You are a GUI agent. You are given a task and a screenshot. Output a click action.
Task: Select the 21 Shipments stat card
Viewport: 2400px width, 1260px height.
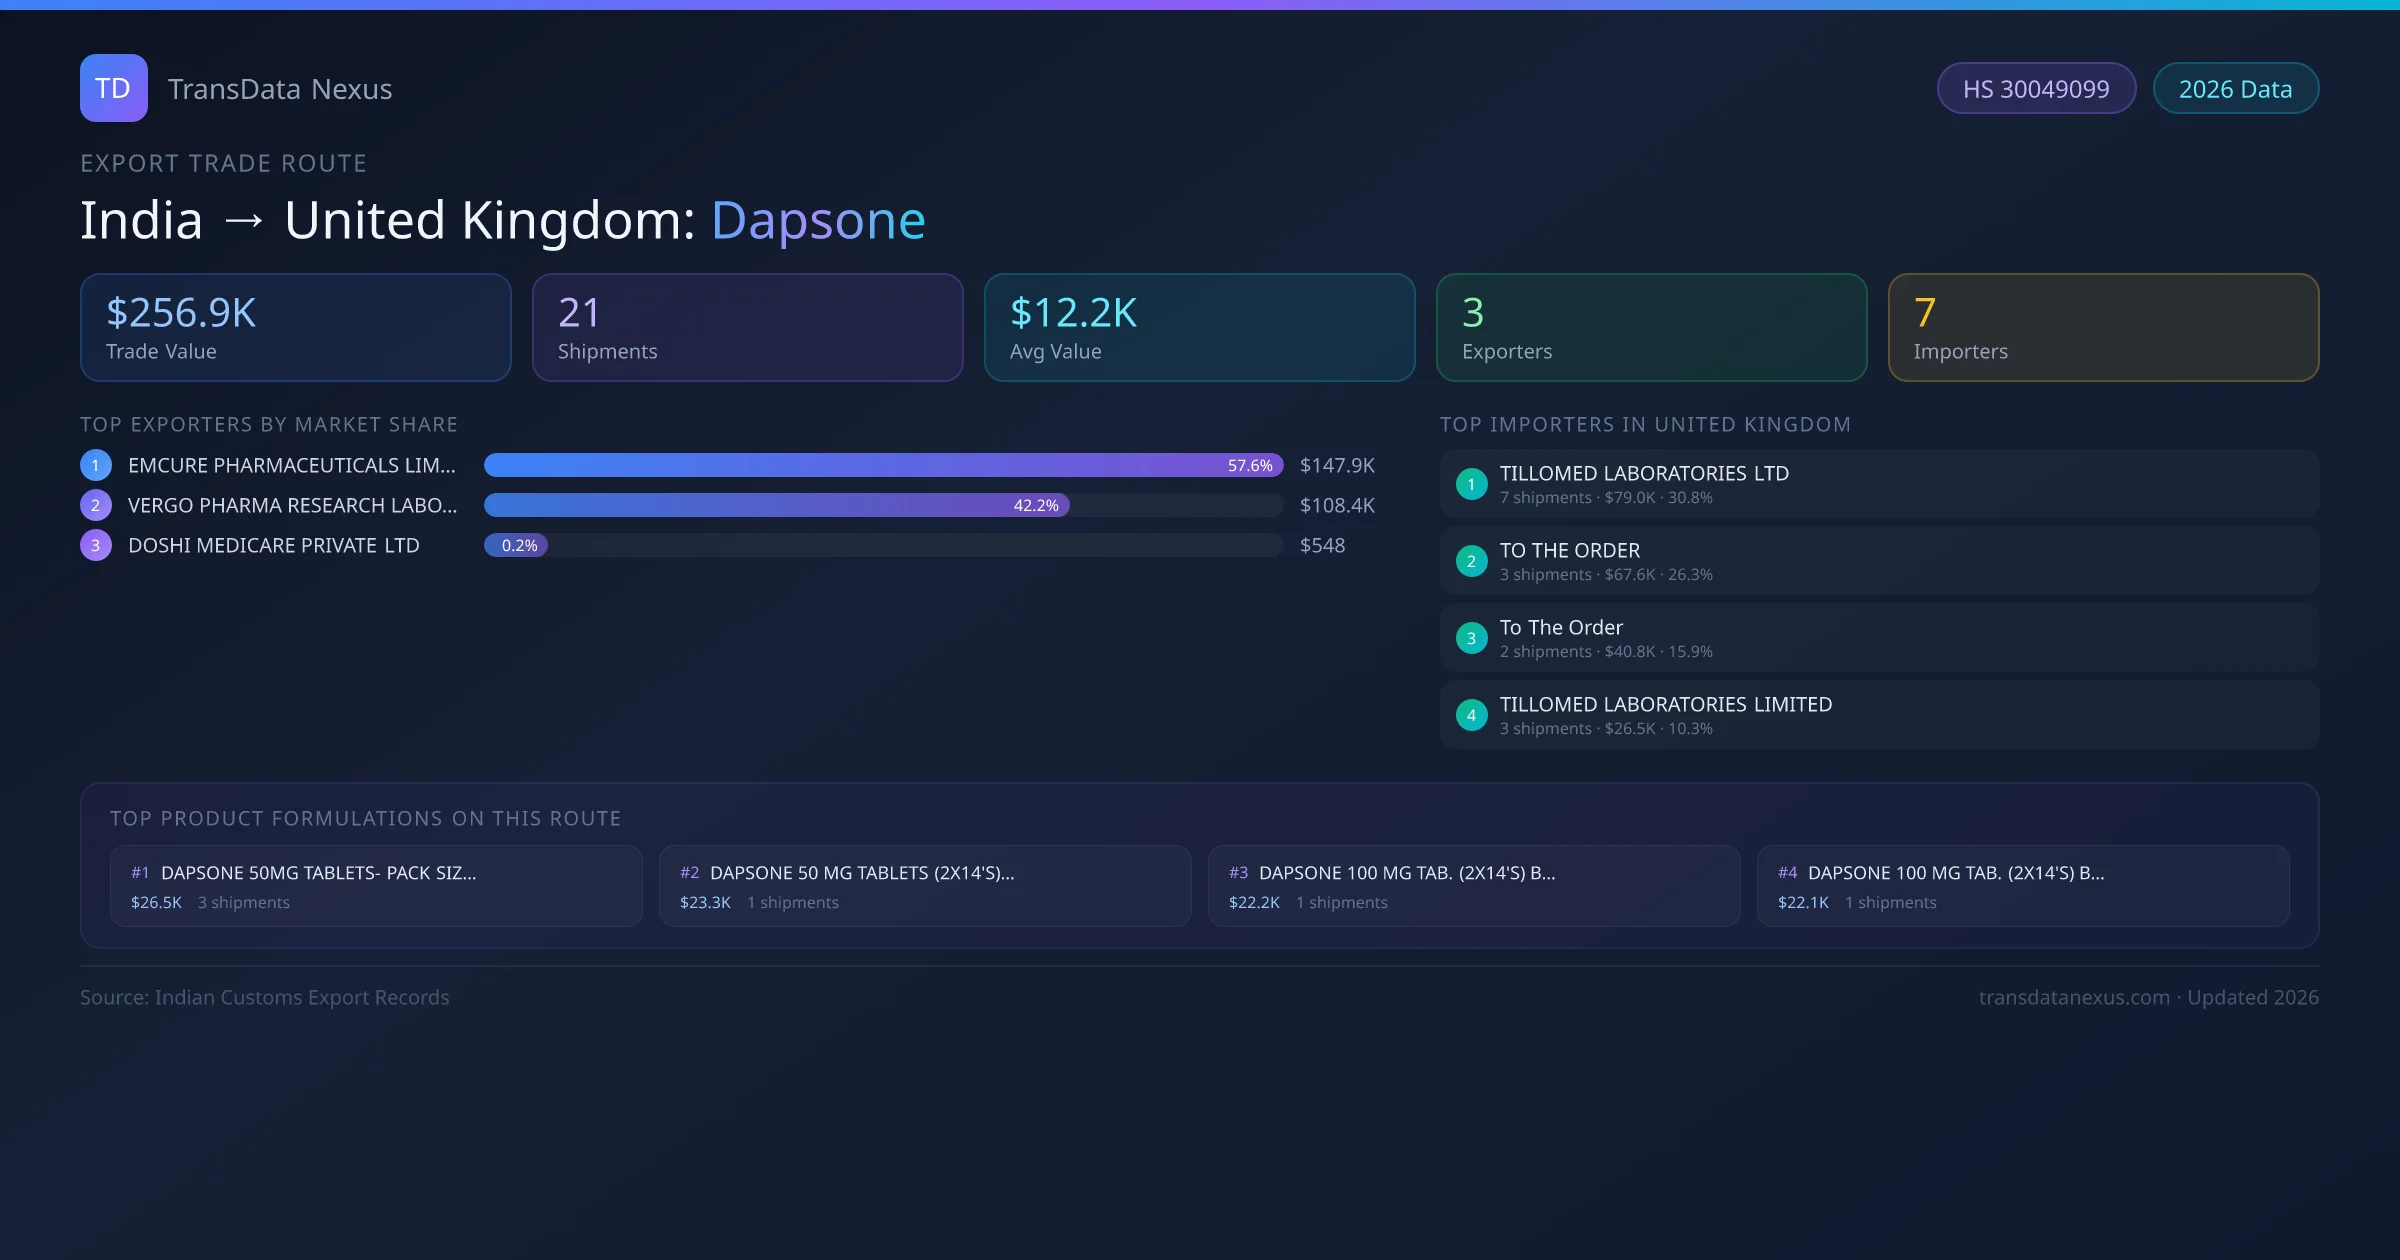pos(747,327)
